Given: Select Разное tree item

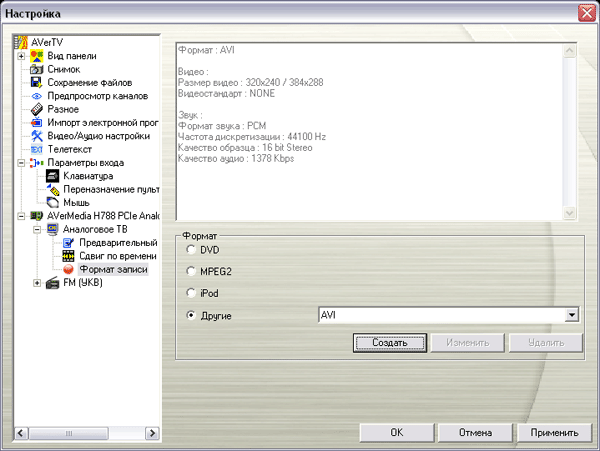Looking at the screenshot, I should pos(63,109).
